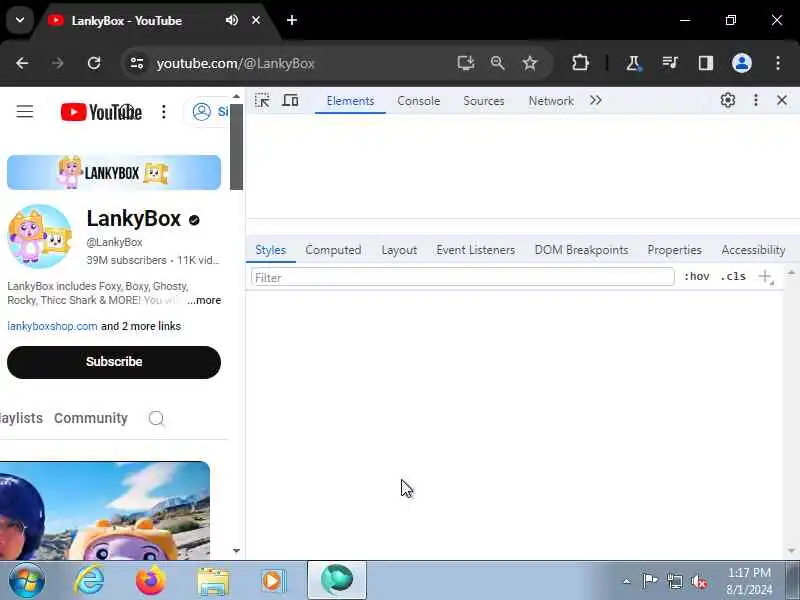Open the tab search dropdown
The image size is (800, 600).
tap(20, 20)
